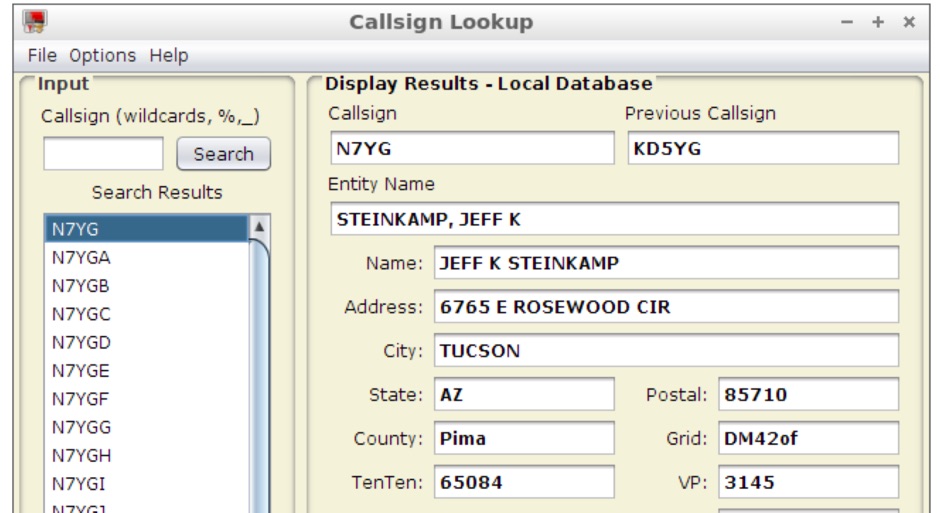Click the City field showing TUCSON
The image size is (940, 513).
[x=667, y=350]
